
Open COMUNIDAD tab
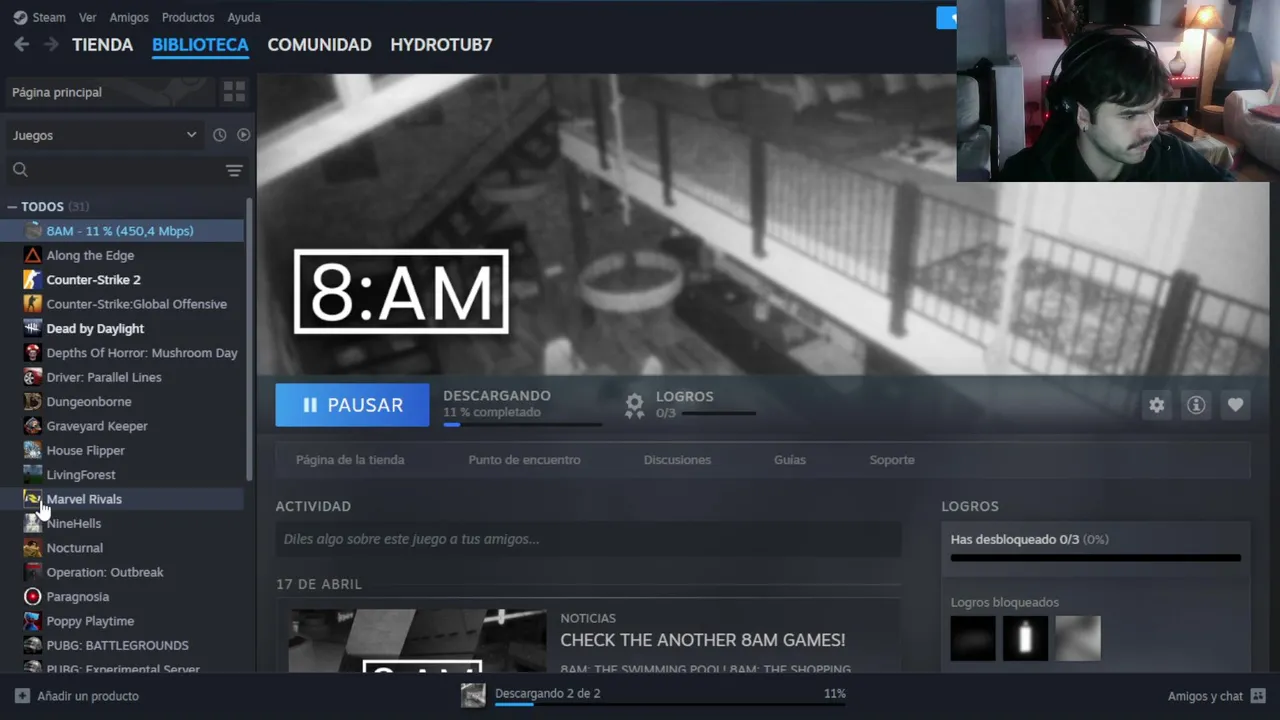(319, 44)
